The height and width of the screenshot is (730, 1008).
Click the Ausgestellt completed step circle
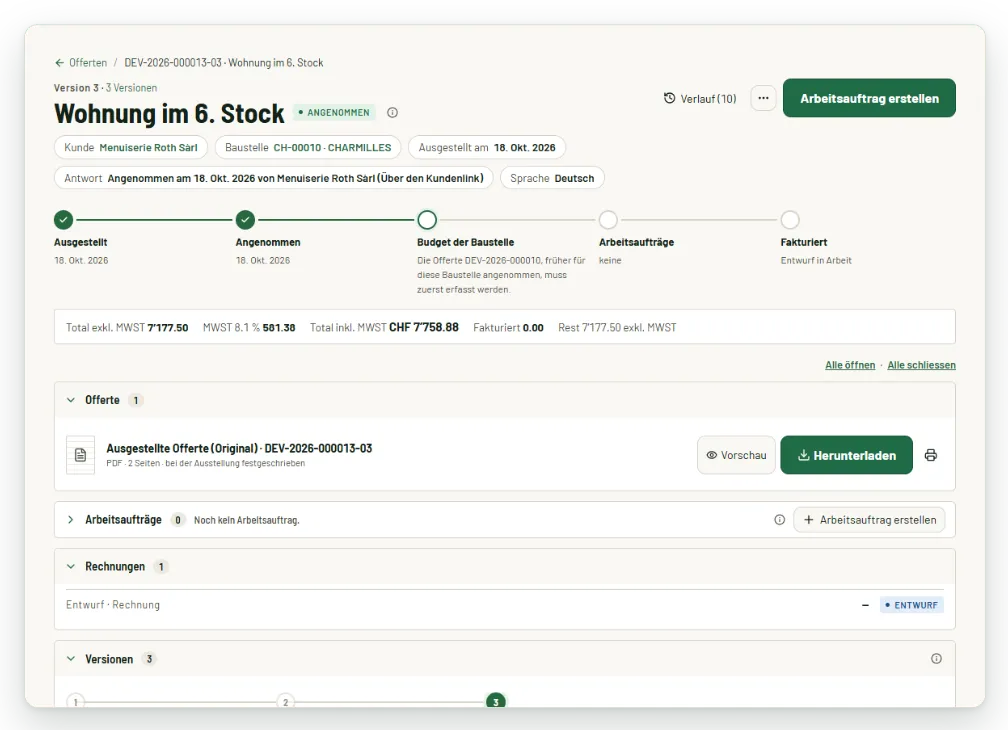[64, 220]
